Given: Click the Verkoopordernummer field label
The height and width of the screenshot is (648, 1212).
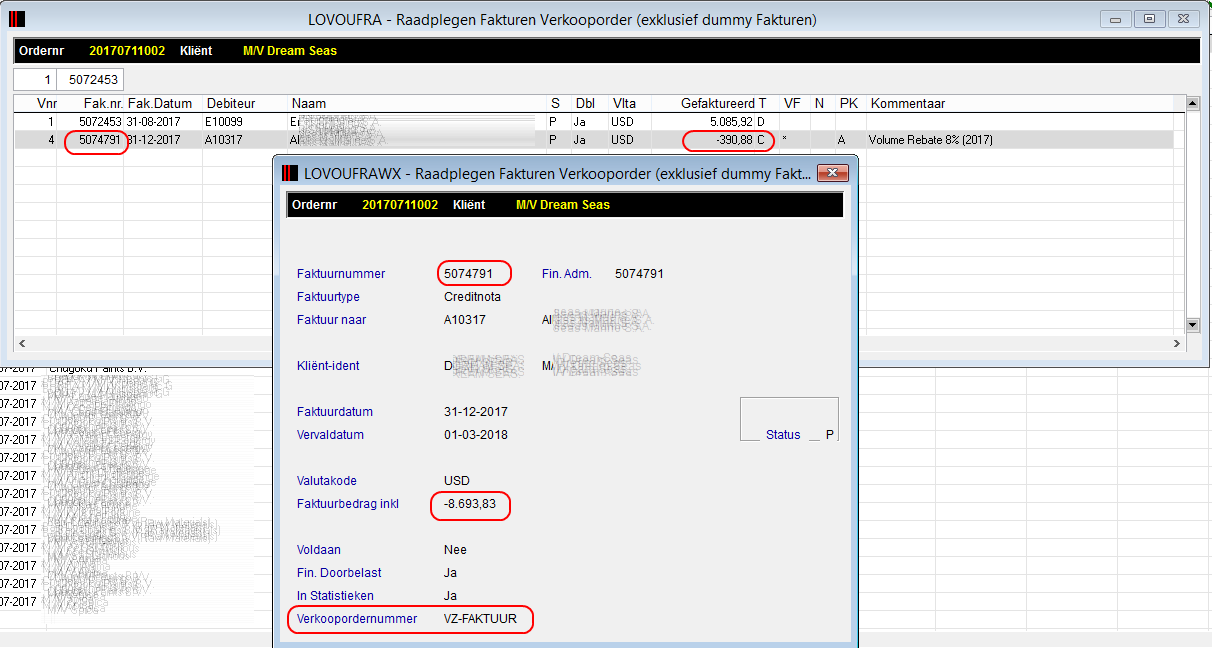Looking at the screenshot, I should (359, 619).
